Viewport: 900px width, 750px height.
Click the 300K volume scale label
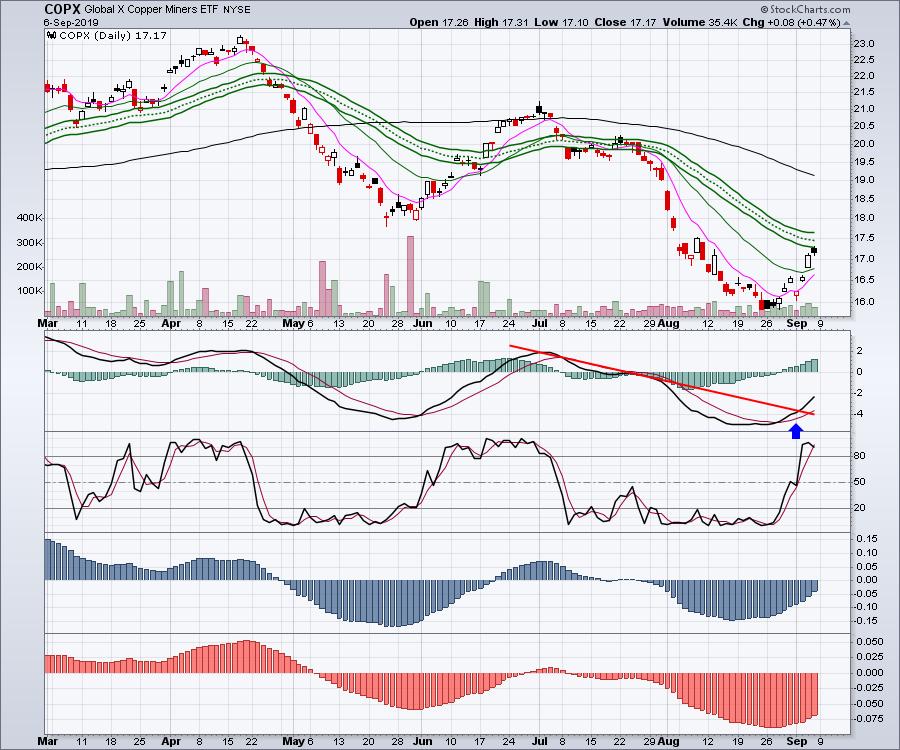(30, 242)
